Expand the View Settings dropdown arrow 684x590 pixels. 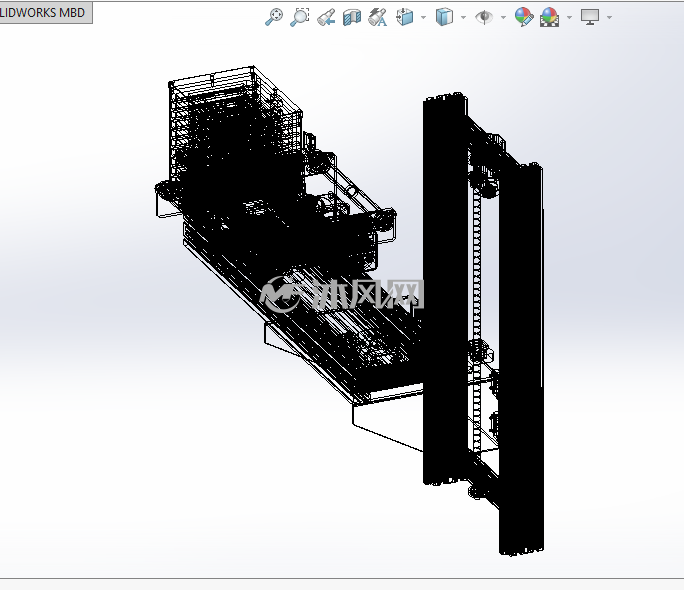609,17
